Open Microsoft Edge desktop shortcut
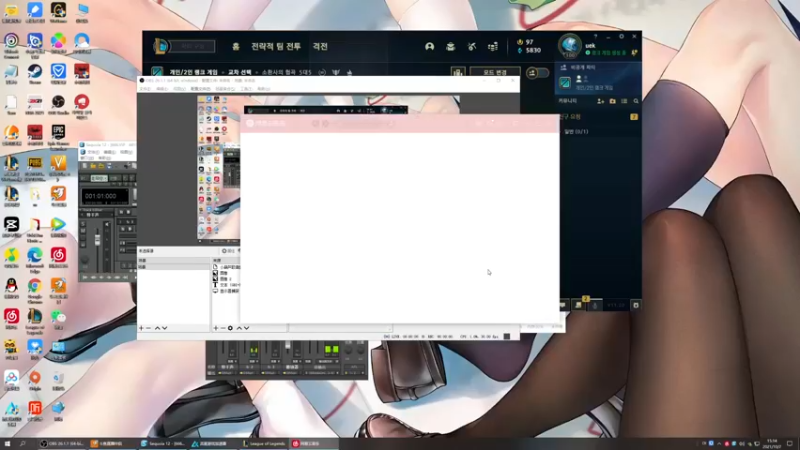 [x=35, y=258]
